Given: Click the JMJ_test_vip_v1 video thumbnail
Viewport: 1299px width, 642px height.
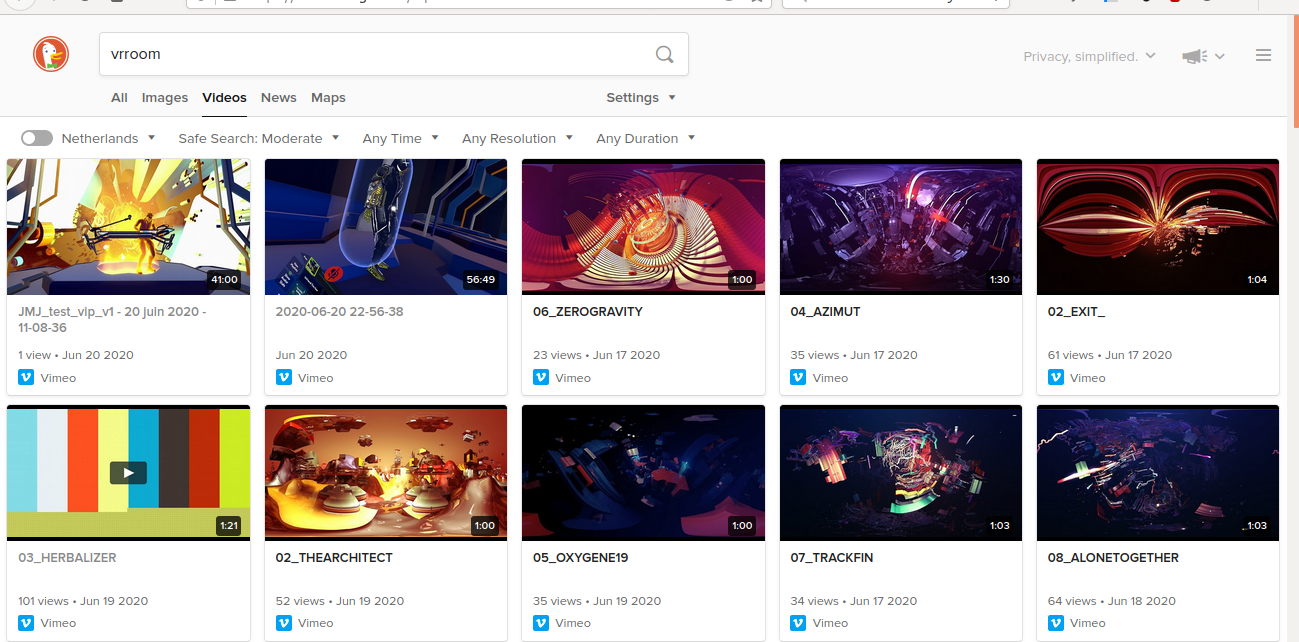Looking at the screenshot, I should pyautogui.click(x=128, y=227).
